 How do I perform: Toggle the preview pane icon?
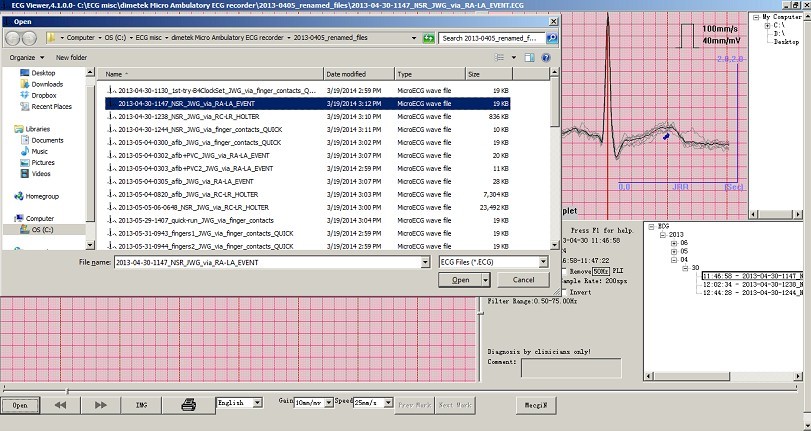tap(531, 58)
